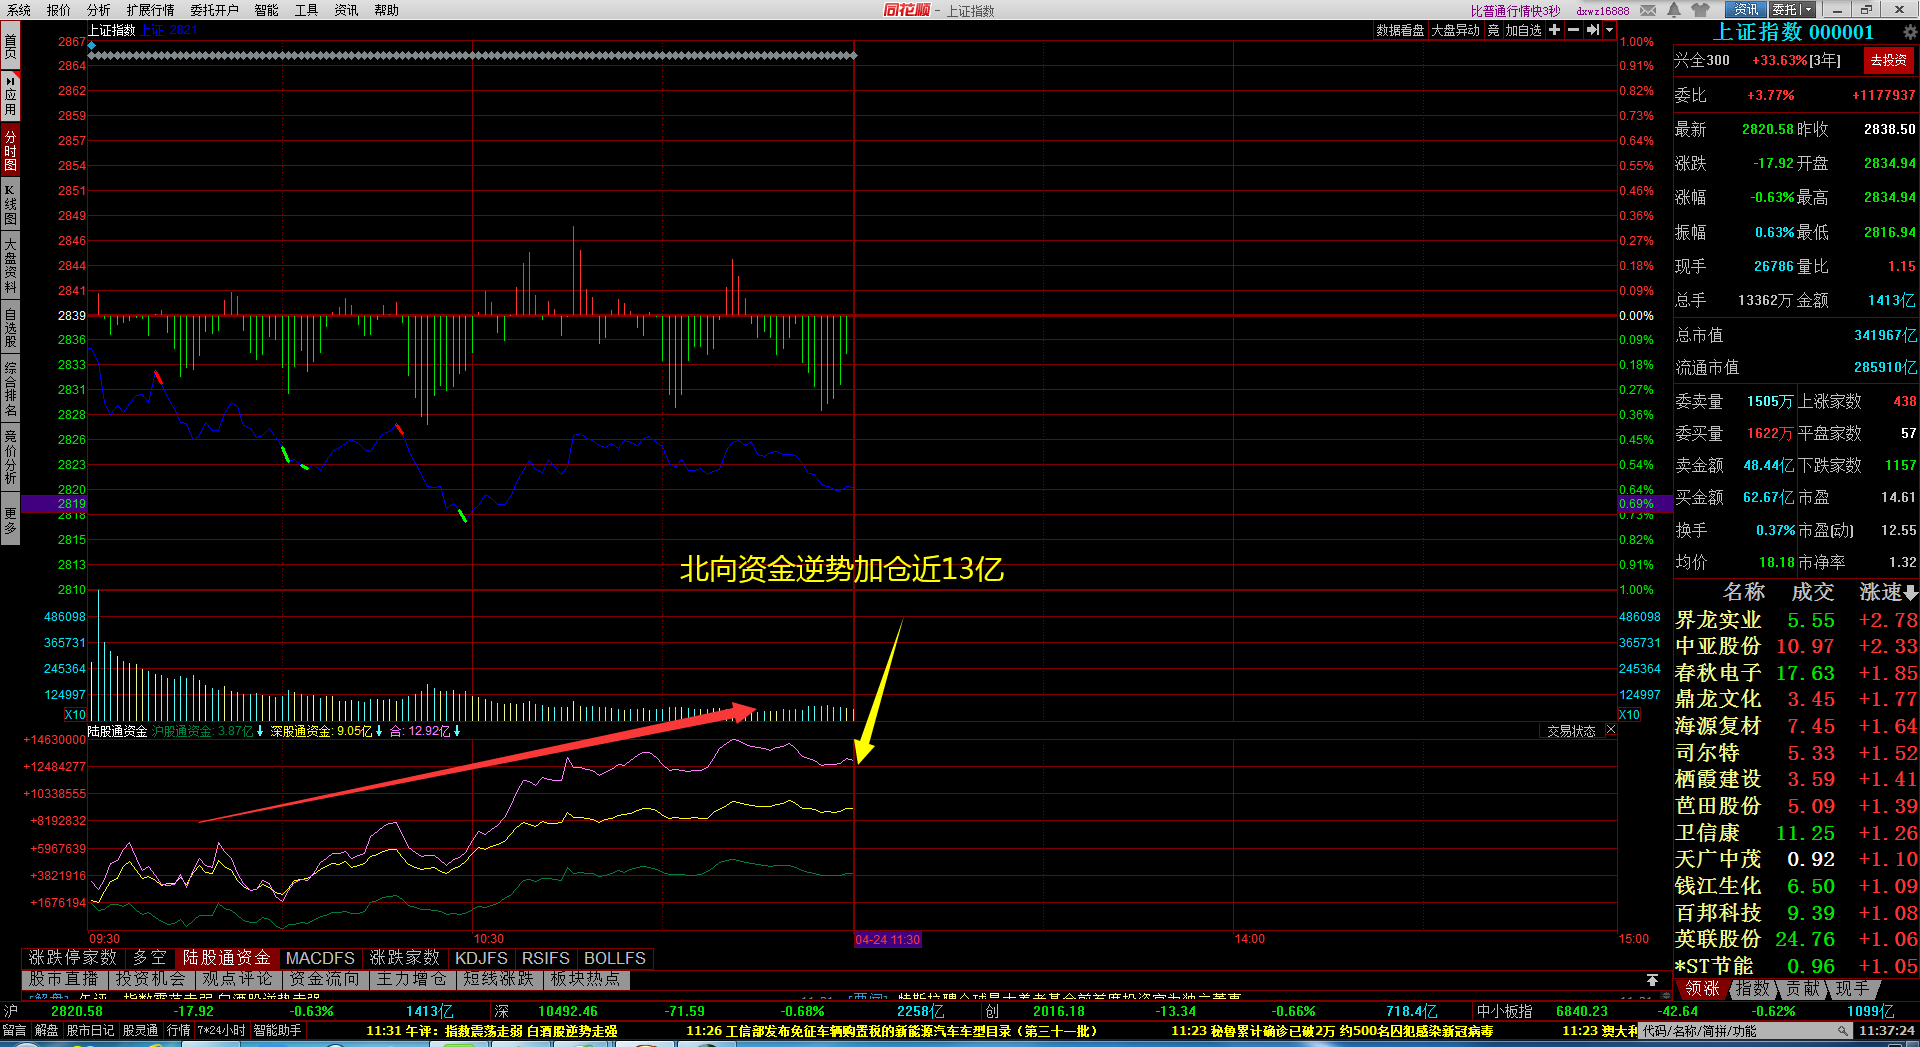Switch to the MACDFS indicator tab
The image size is (1920, 1047).
click(320, 958)
